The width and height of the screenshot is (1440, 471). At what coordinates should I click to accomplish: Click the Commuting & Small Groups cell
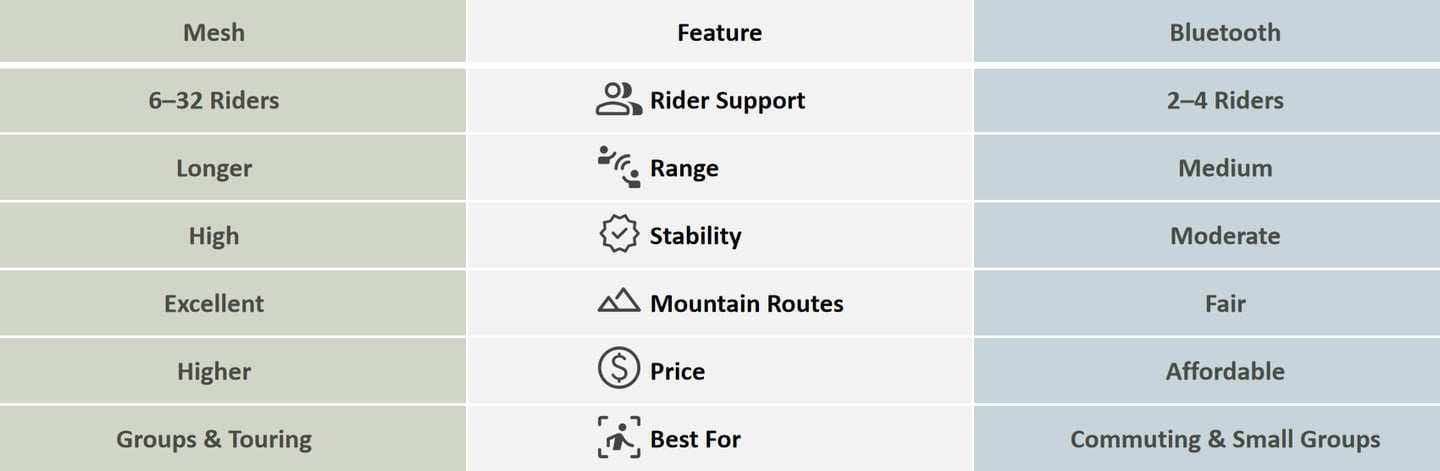point(1224,439)
